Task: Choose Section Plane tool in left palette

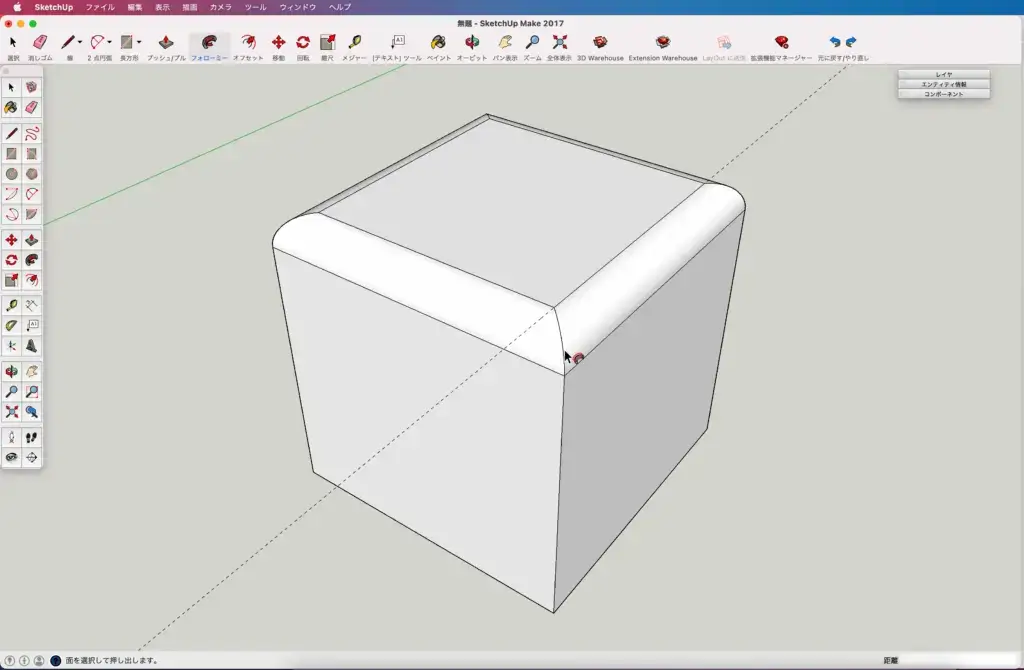Action: coord(31,457)
